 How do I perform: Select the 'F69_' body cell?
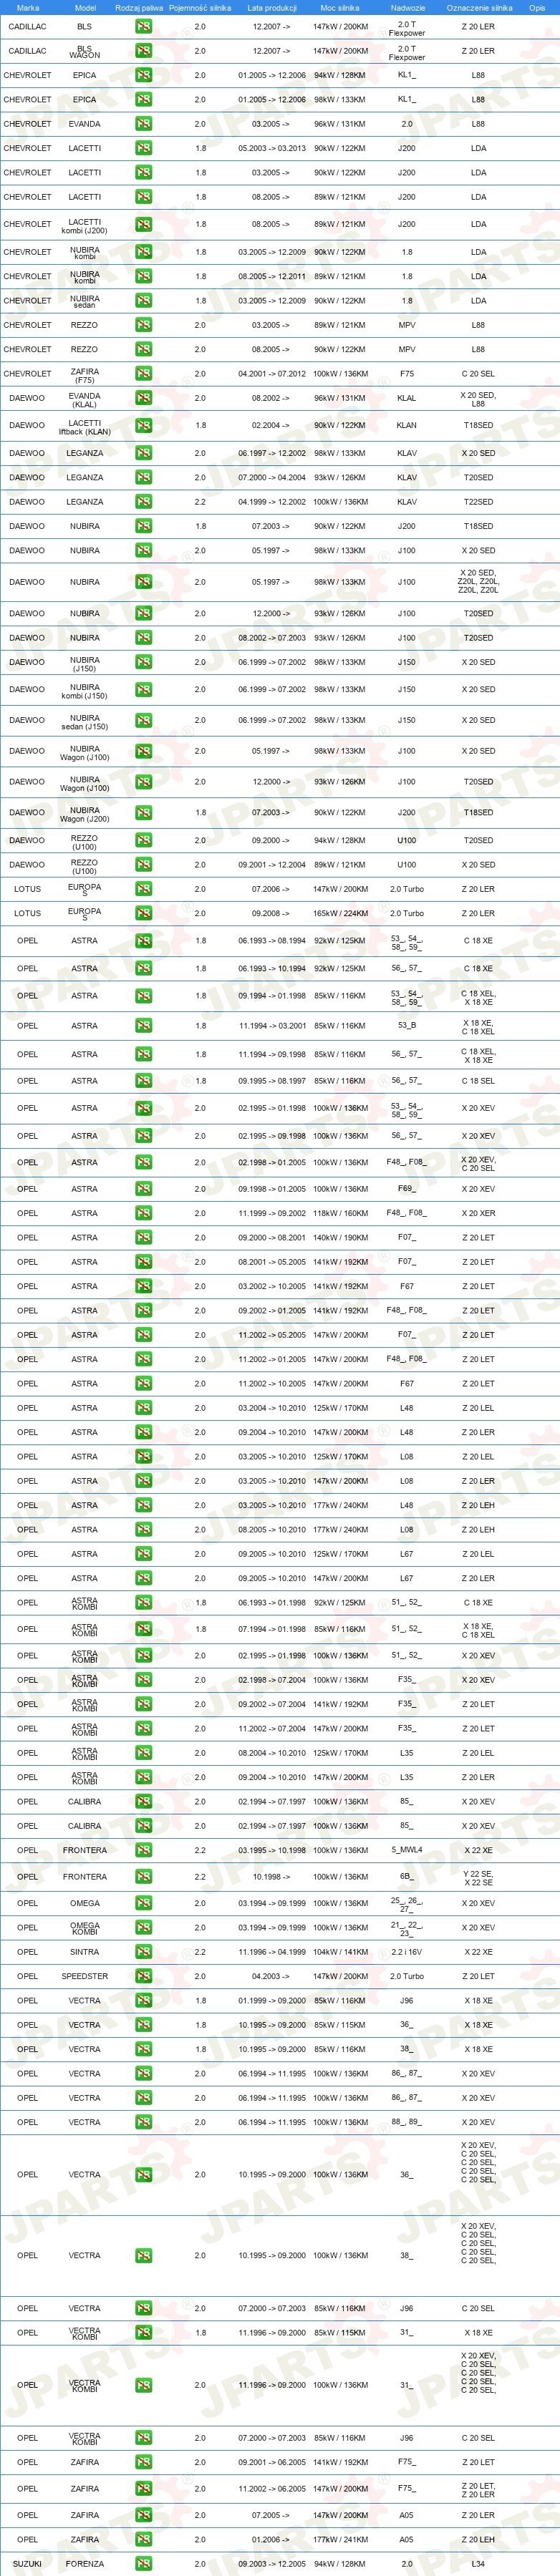tap(407, 1189)
